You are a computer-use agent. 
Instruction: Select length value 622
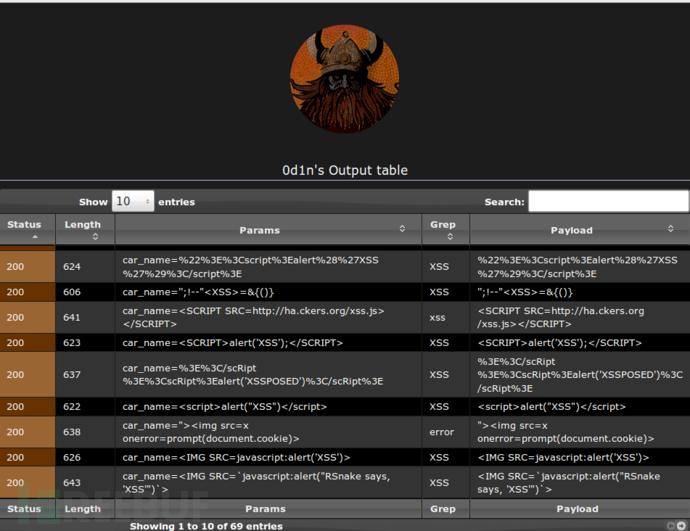(72, 406)
